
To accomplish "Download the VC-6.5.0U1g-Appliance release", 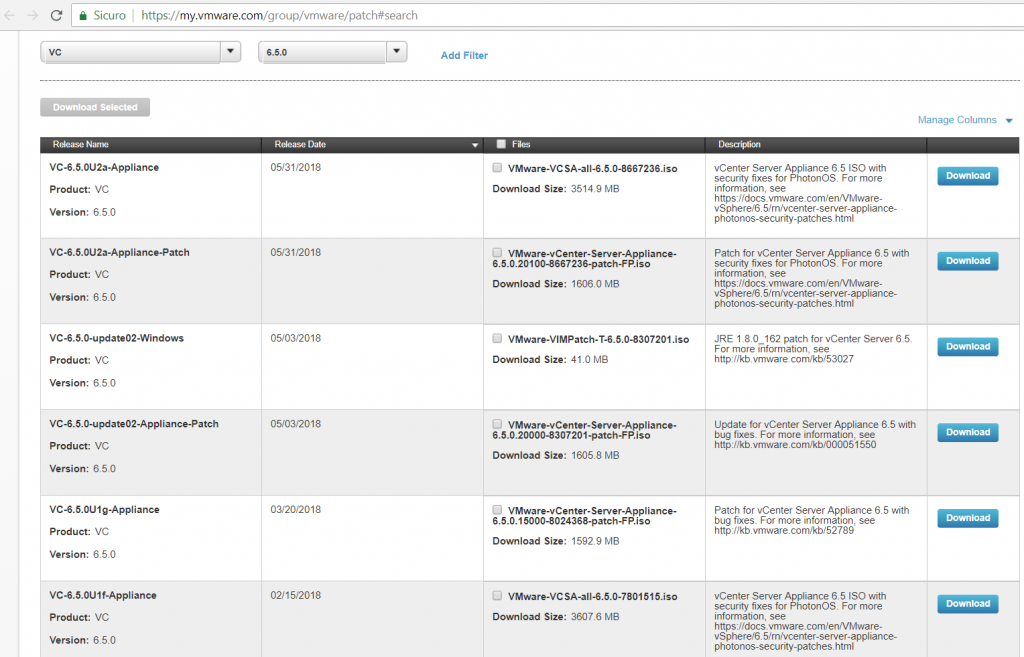I will pyautogui.click(x=968, y=518).
